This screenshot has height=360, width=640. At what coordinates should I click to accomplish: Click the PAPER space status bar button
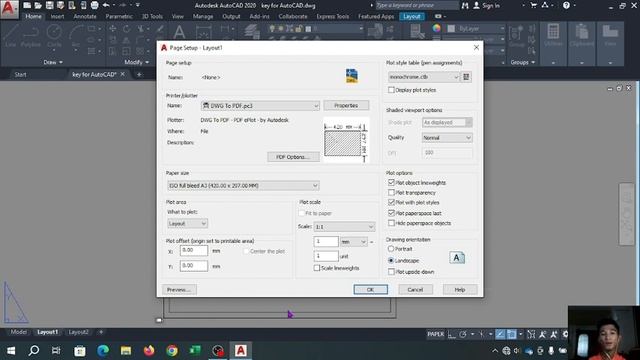click(x=435, y=334)
